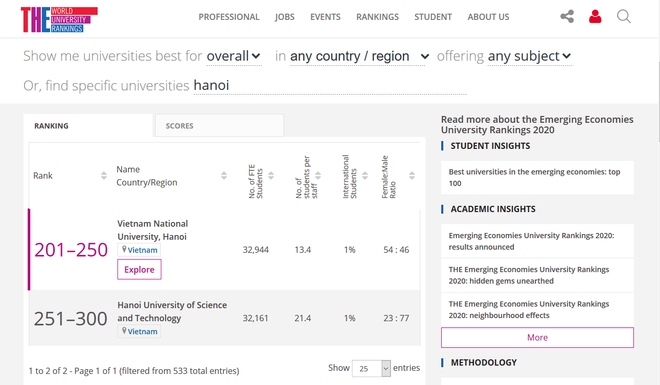
Task: Open the 'any subject' dropdown
Action: [x=530, y=56]
